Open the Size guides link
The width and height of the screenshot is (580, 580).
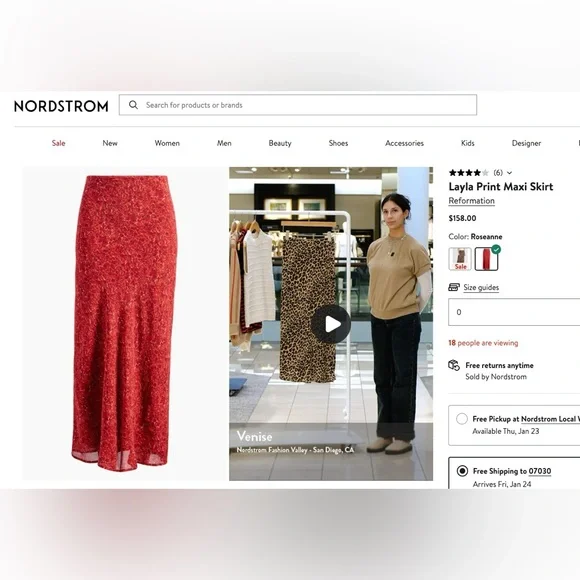[481, 287]
